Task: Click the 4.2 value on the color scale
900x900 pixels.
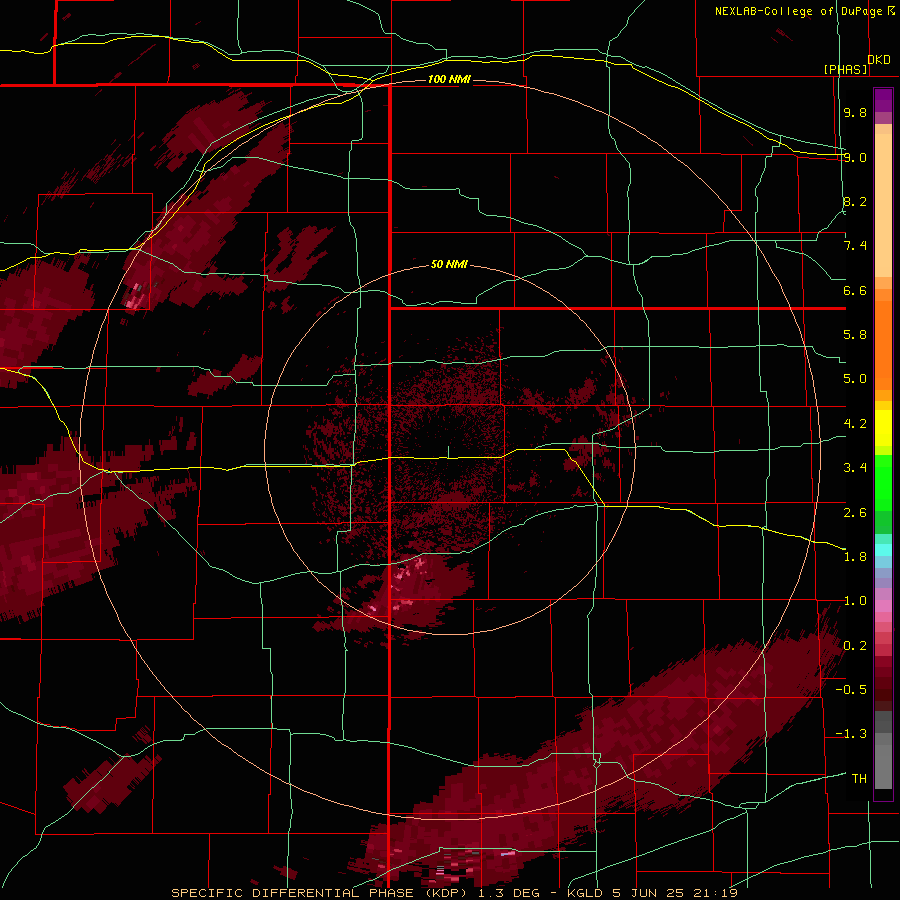Action: click(x=855, y=424)
